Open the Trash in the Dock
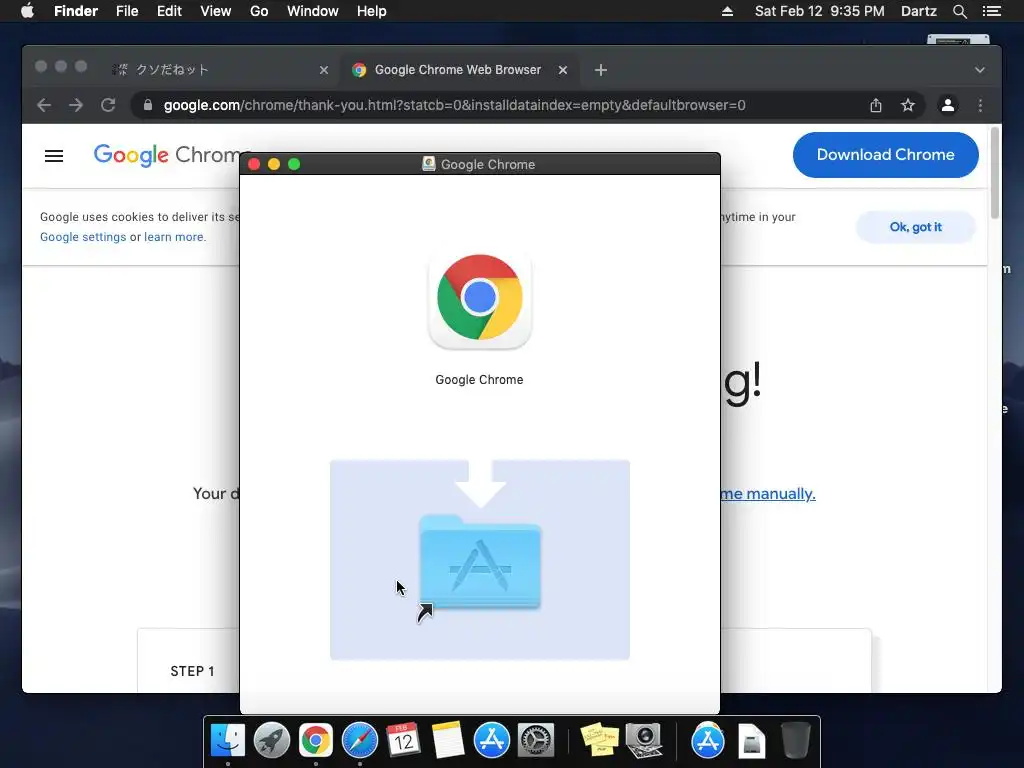 (796, 741)
